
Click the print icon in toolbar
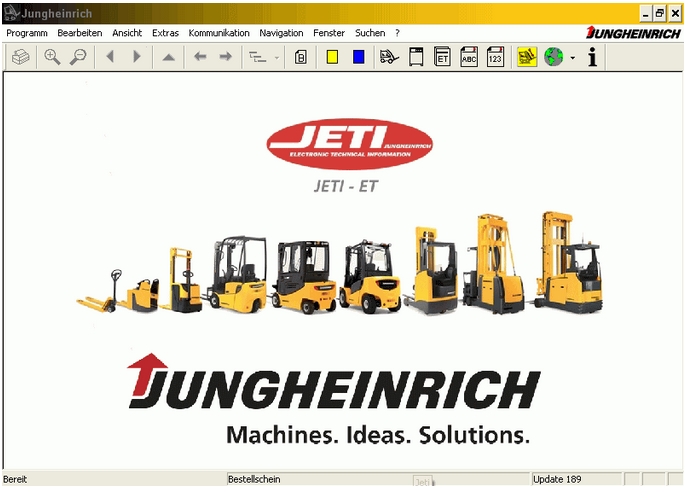20,57
